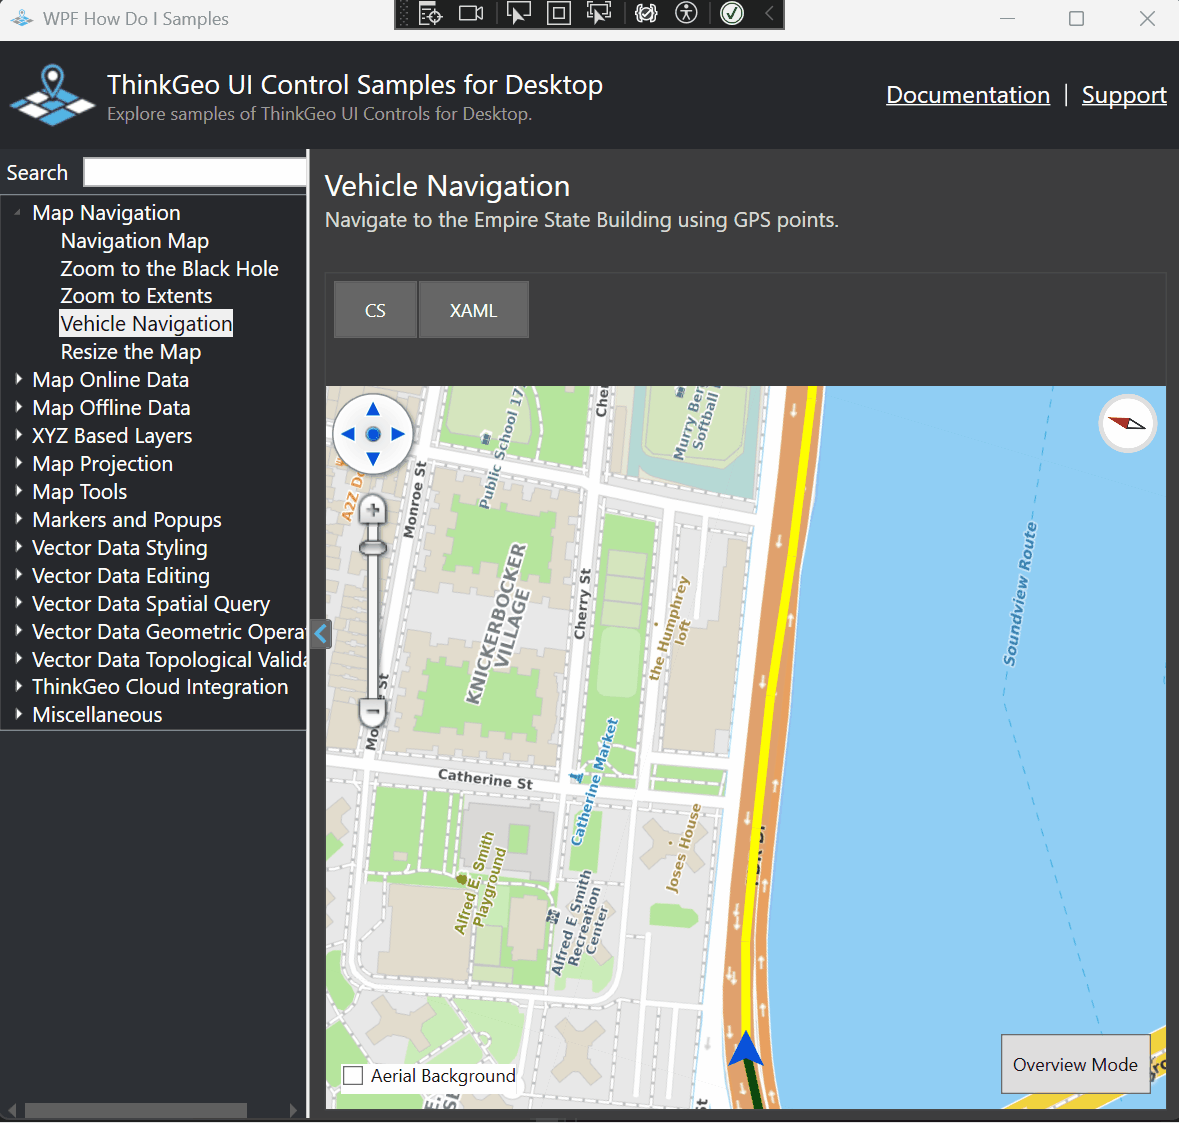
Task: Collapse the Map Navigation tree node
Action: [17, 213]
